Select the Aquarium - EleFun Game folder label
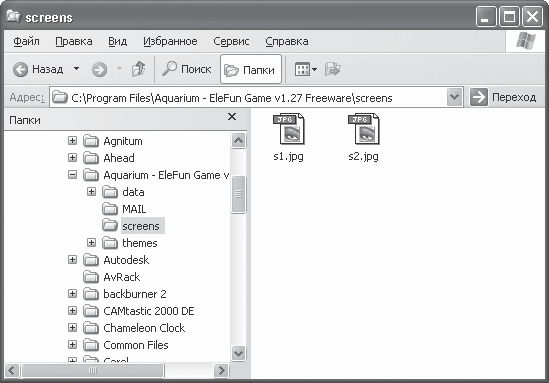Viewport: 549px width, 383px height. [x=166, y=175]
